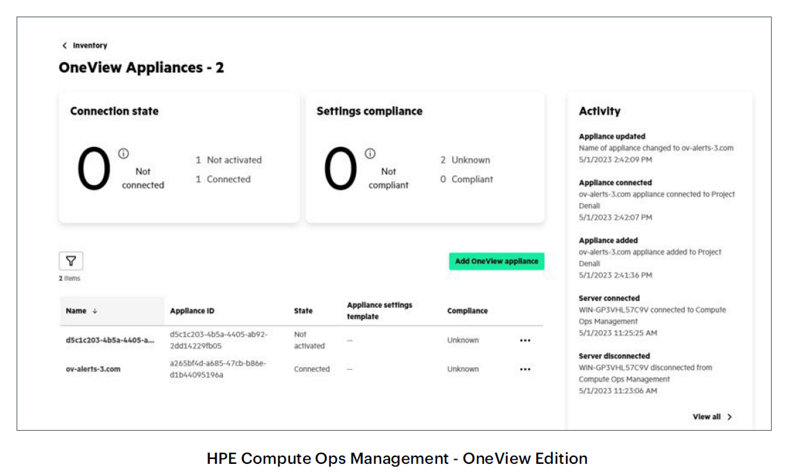Viewport: 800px width, 475px height.
Task: Filter by 1 Not activated count
Action: coord(229,160)
